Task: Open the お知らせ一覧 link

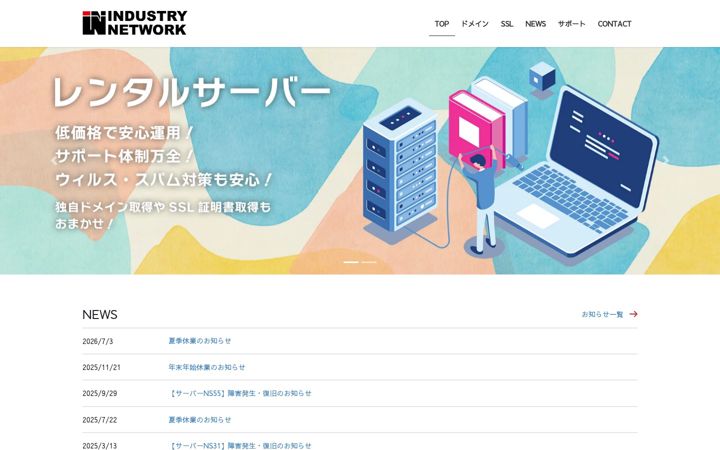Action: (602, 315)
